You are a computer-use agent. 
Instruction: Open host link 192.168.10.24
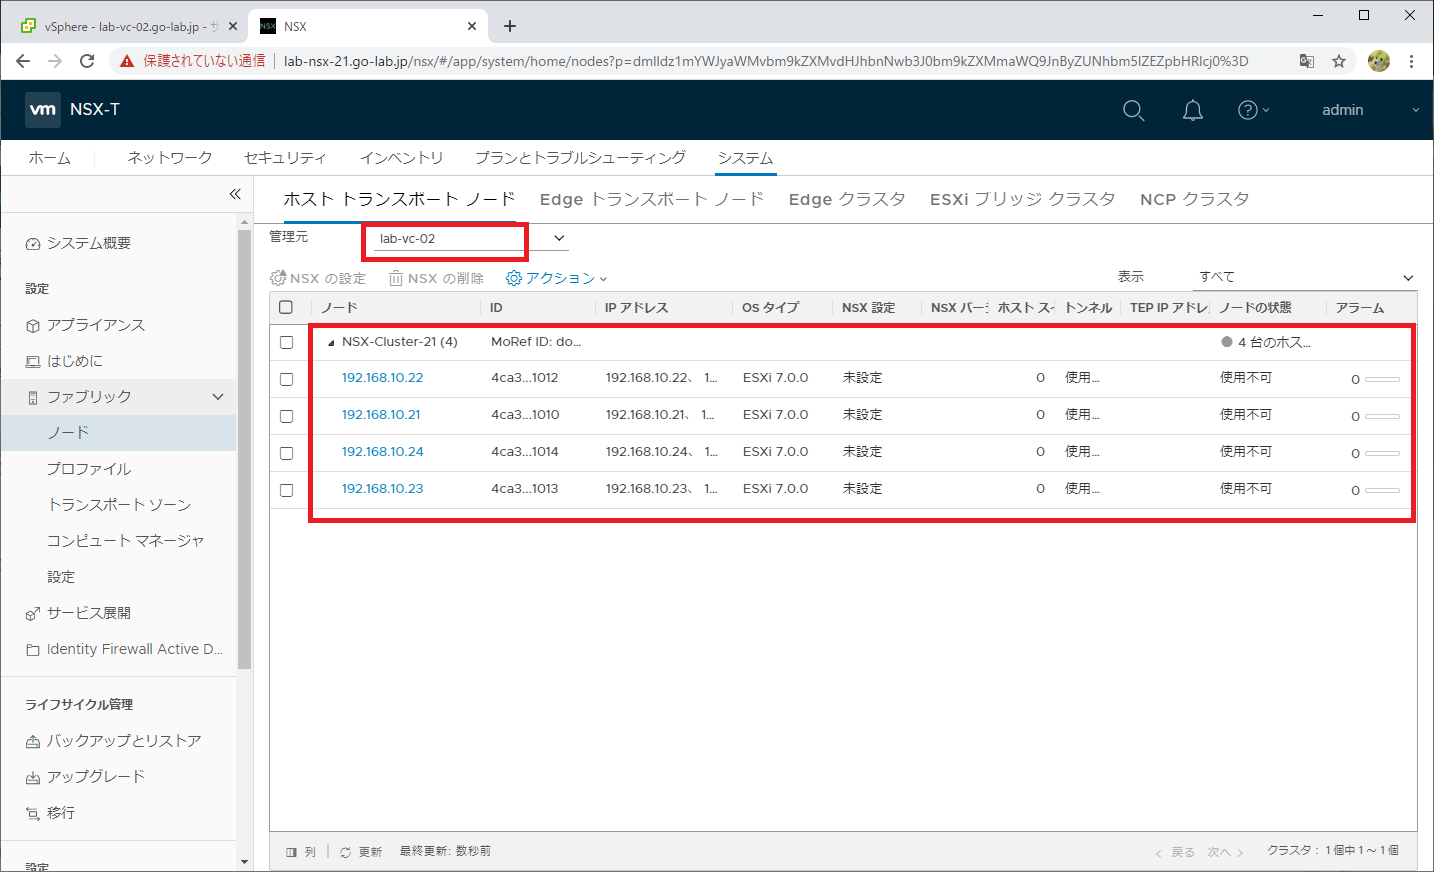pos(382,452)
